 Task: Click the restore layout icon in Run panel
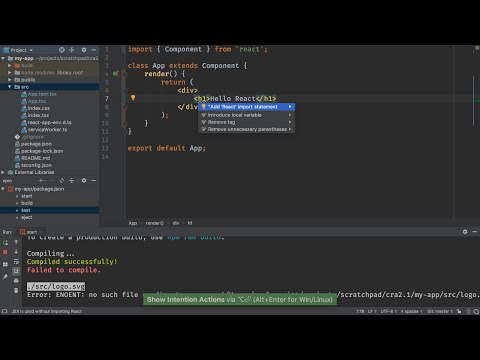(x=5, y=264)
